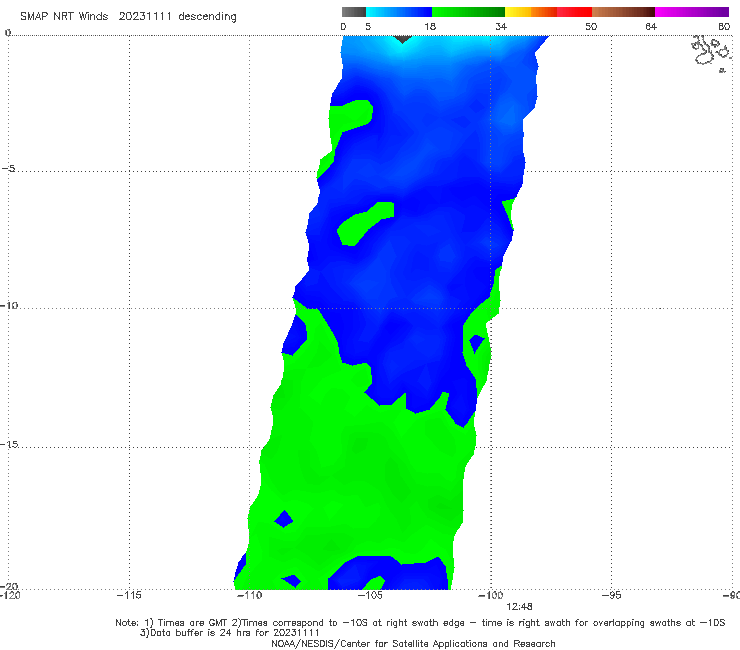Click the title 'SMAP NRT Winds 20231111 descending'
This screenshot has height=650, width=740.
tap(128, 17)
